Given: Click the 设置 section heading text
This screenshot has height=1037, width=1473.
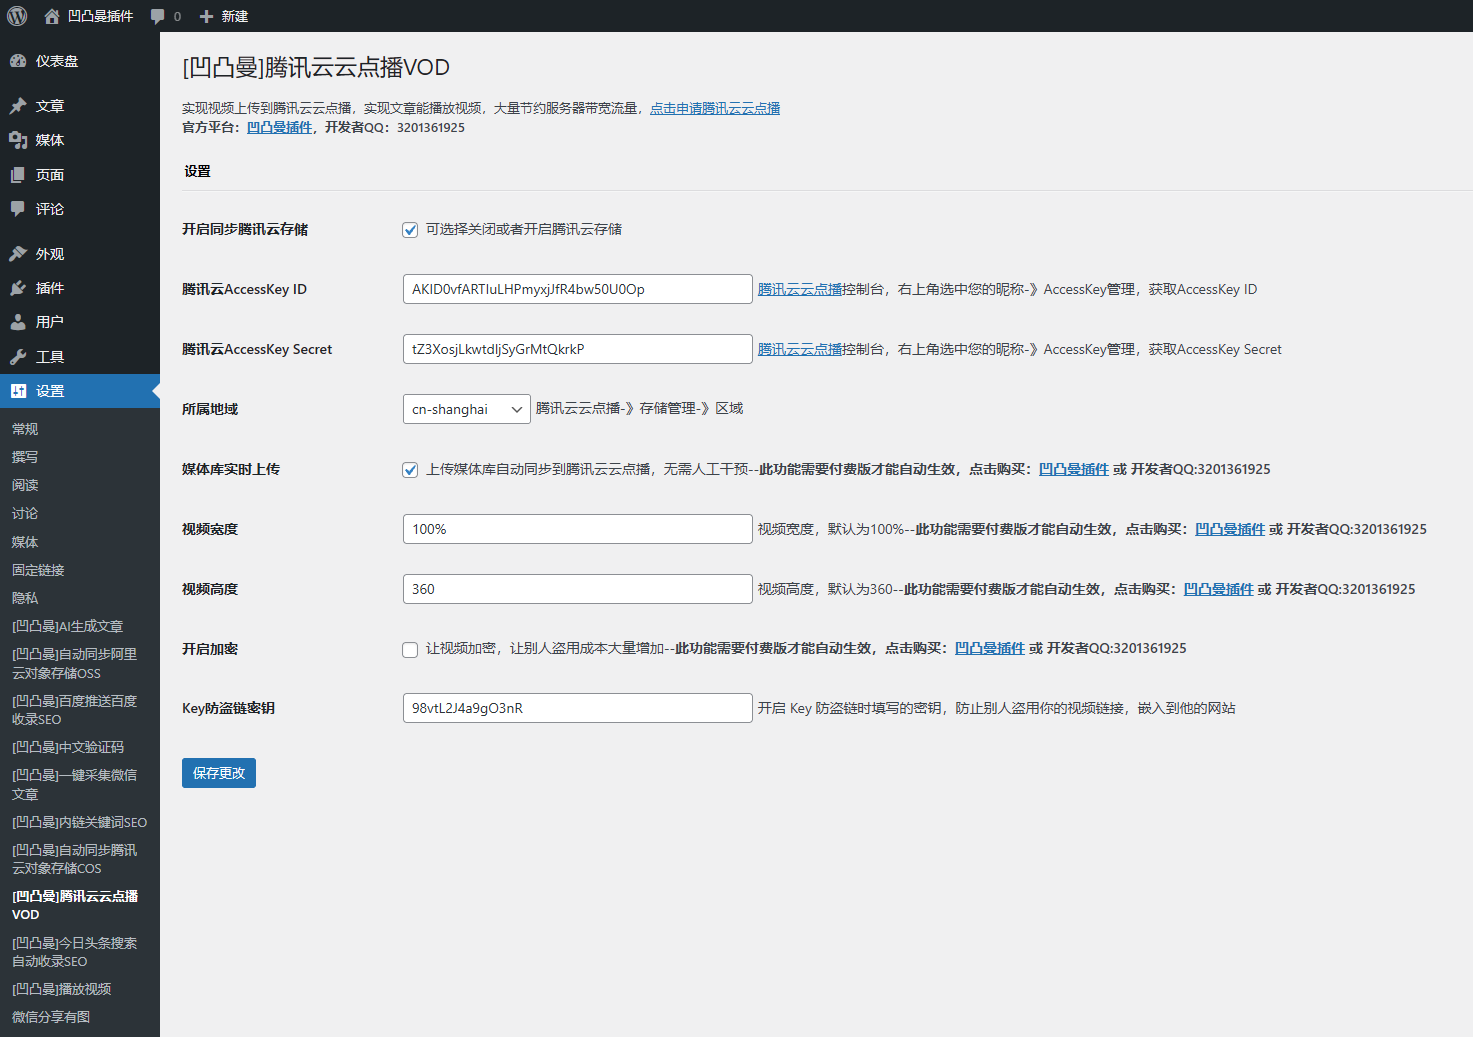Looking at the screenshot, I should click(x=197, y=171).
